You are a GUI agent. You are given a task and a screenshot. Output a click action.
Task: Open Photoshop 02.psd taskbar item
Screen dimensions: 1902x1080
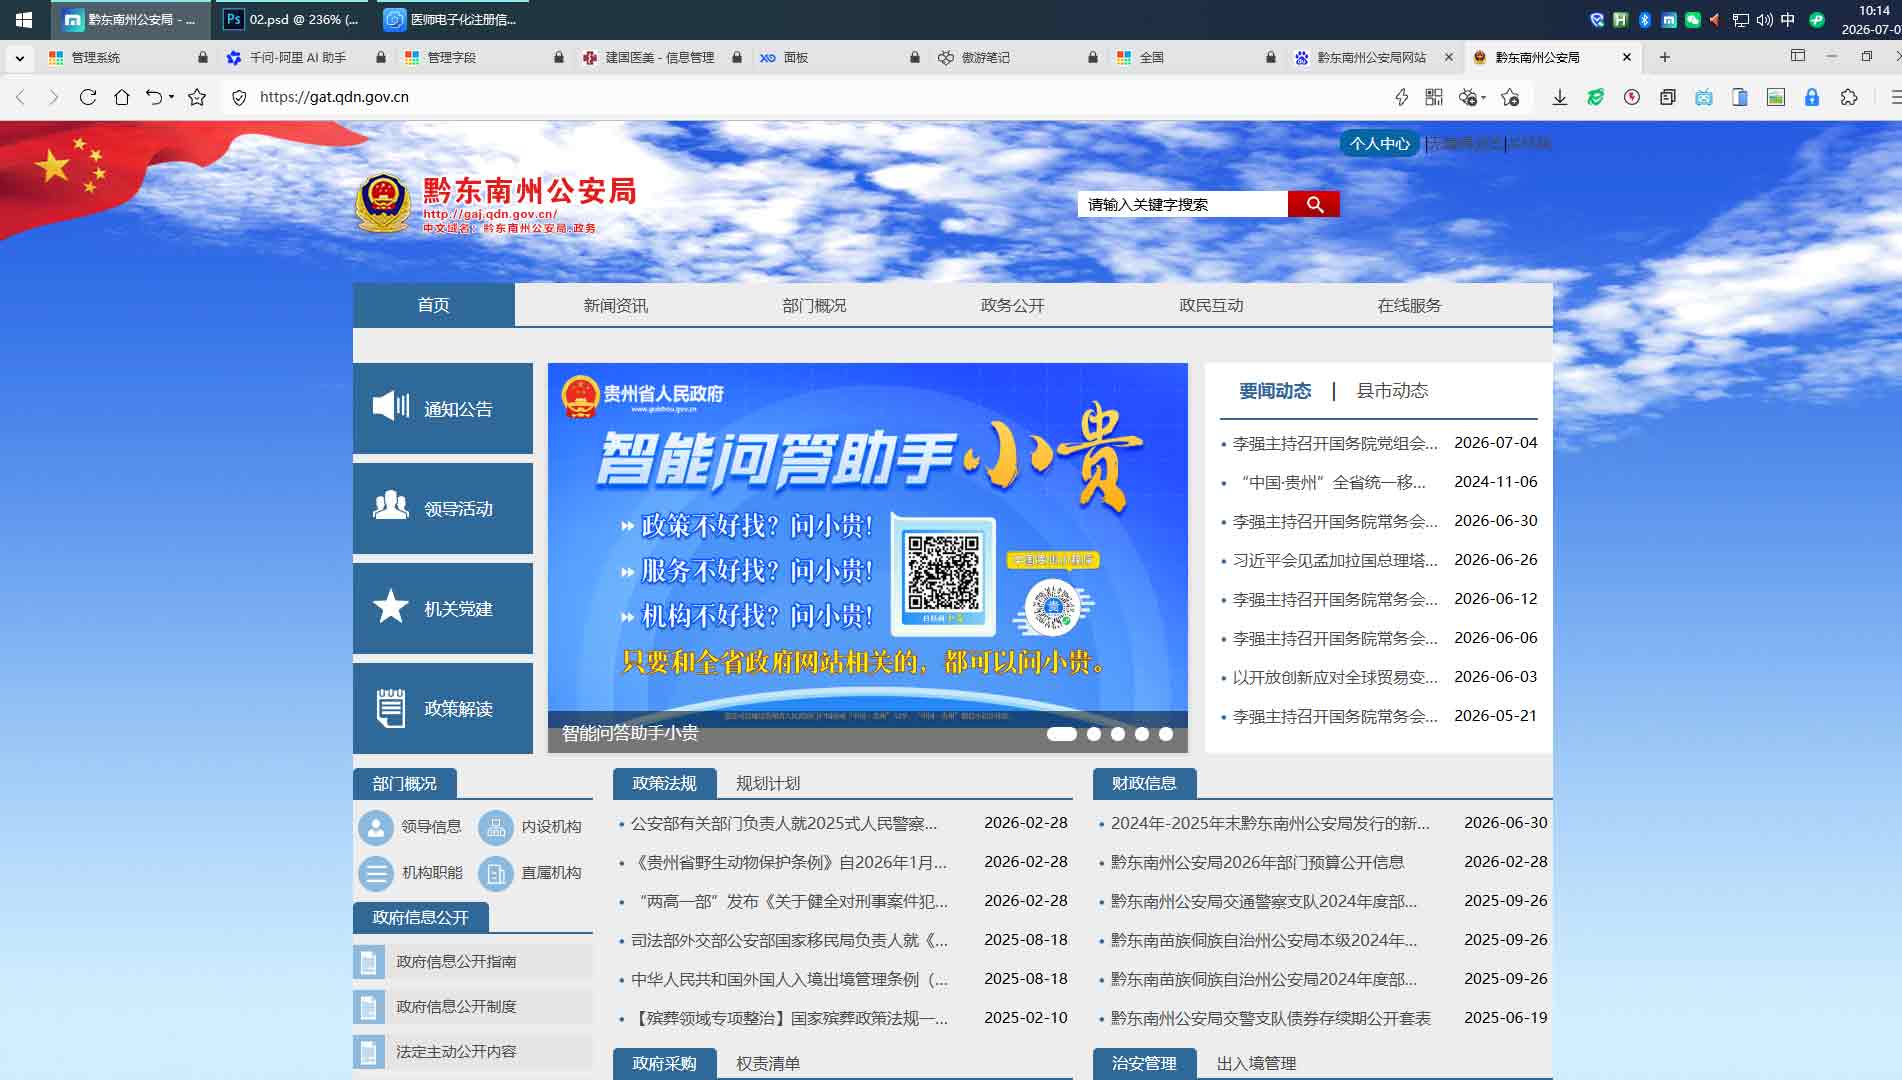coord(291,19)
